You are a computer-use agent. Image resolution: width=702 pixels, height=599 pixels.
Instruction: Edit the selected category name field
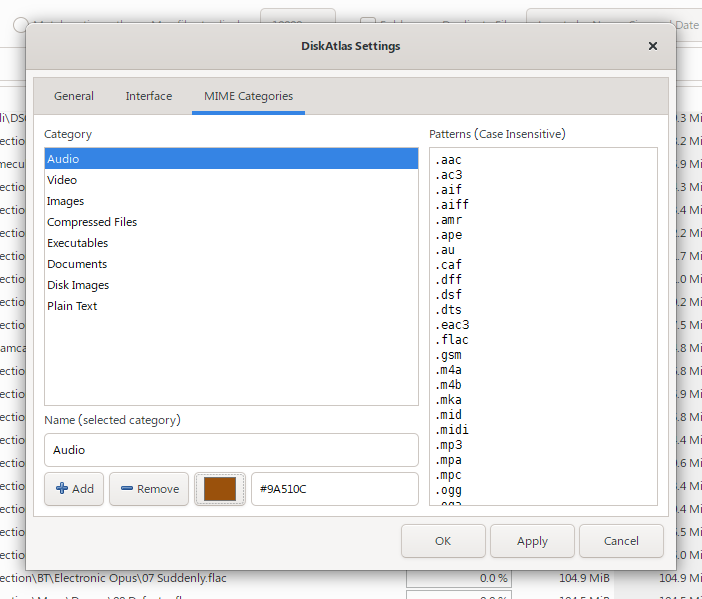[231, 449]
